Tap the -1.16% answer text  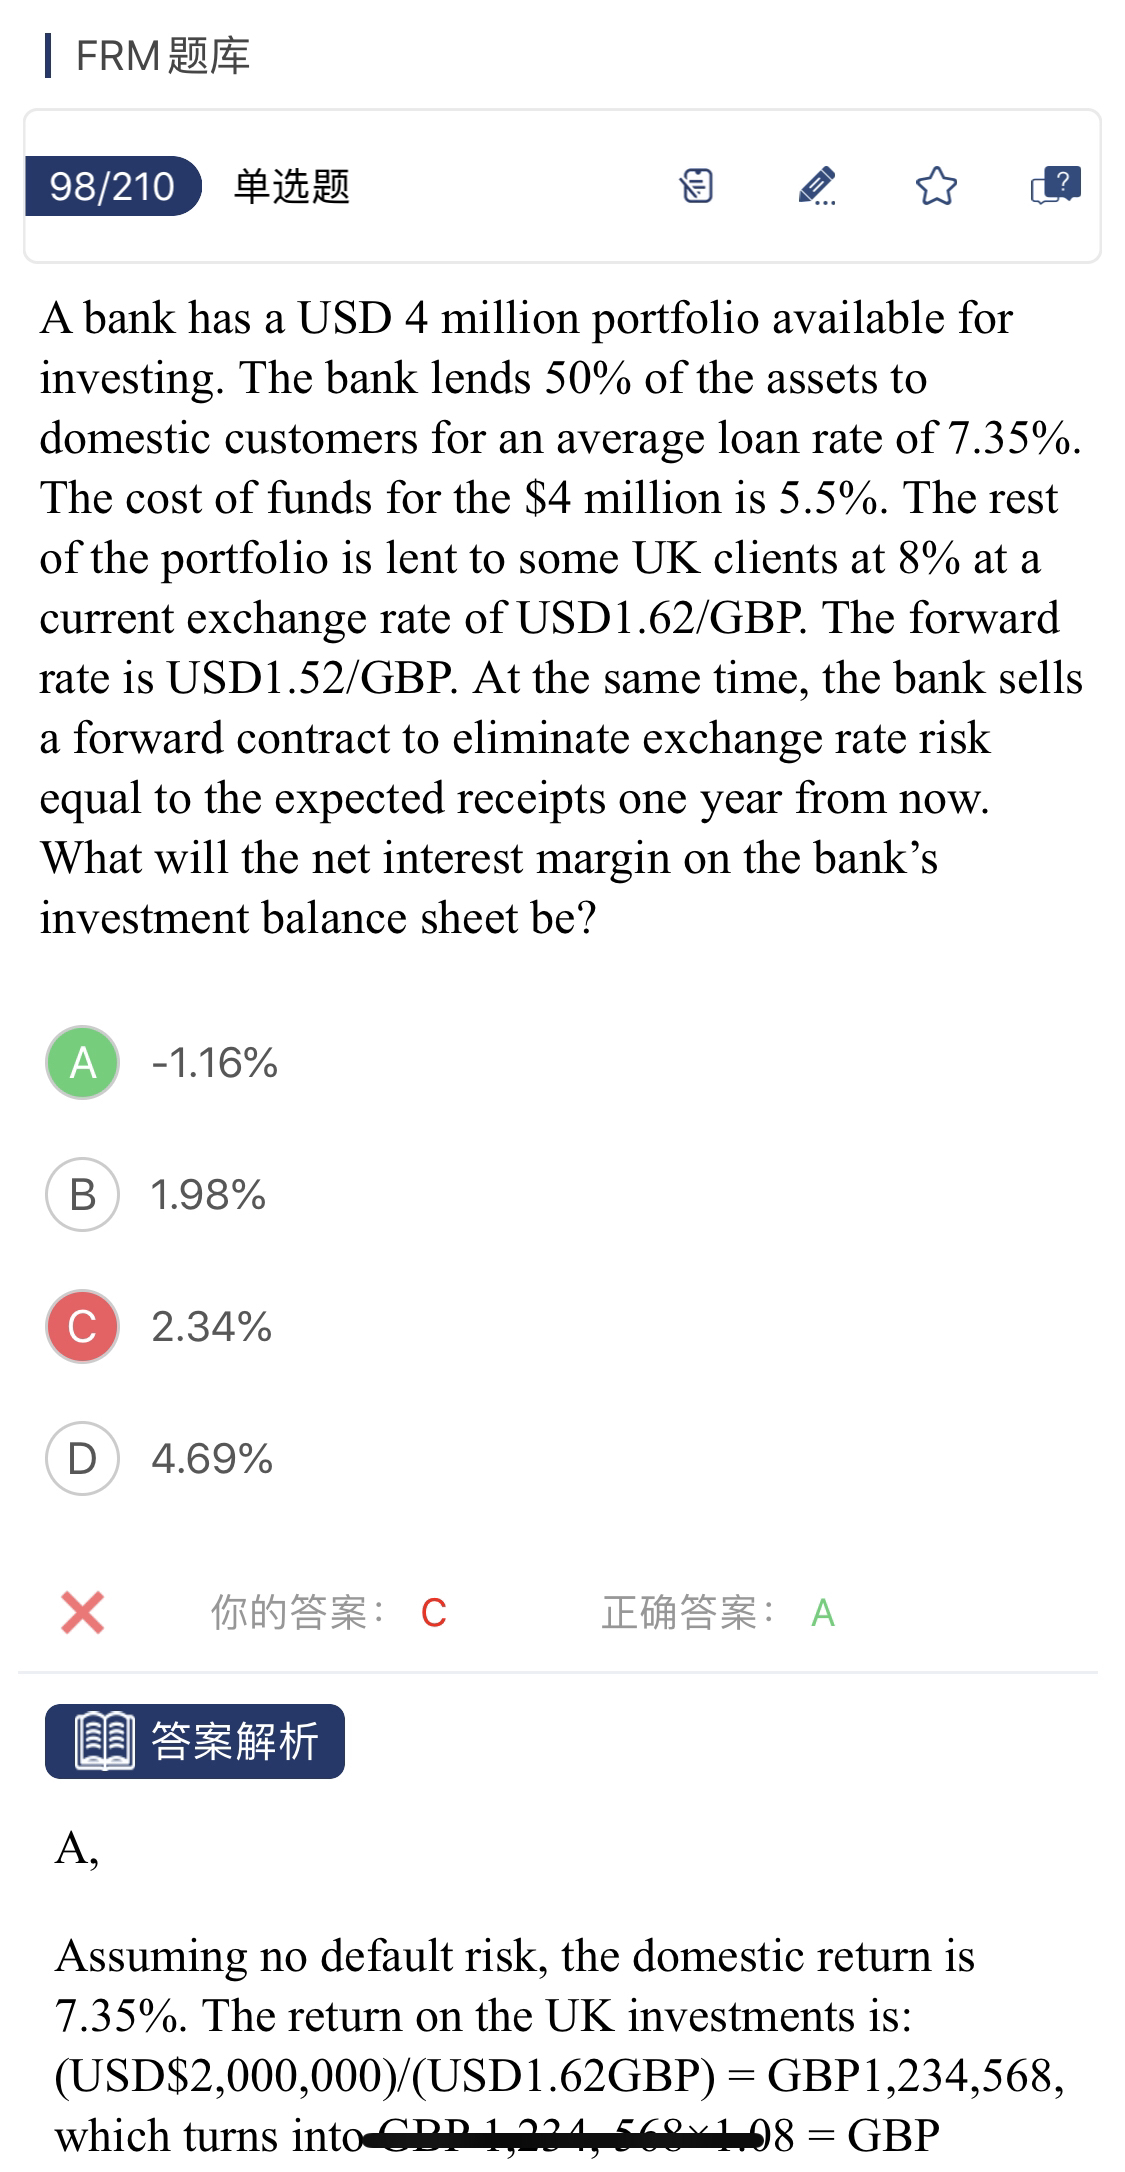point(214,1062)
